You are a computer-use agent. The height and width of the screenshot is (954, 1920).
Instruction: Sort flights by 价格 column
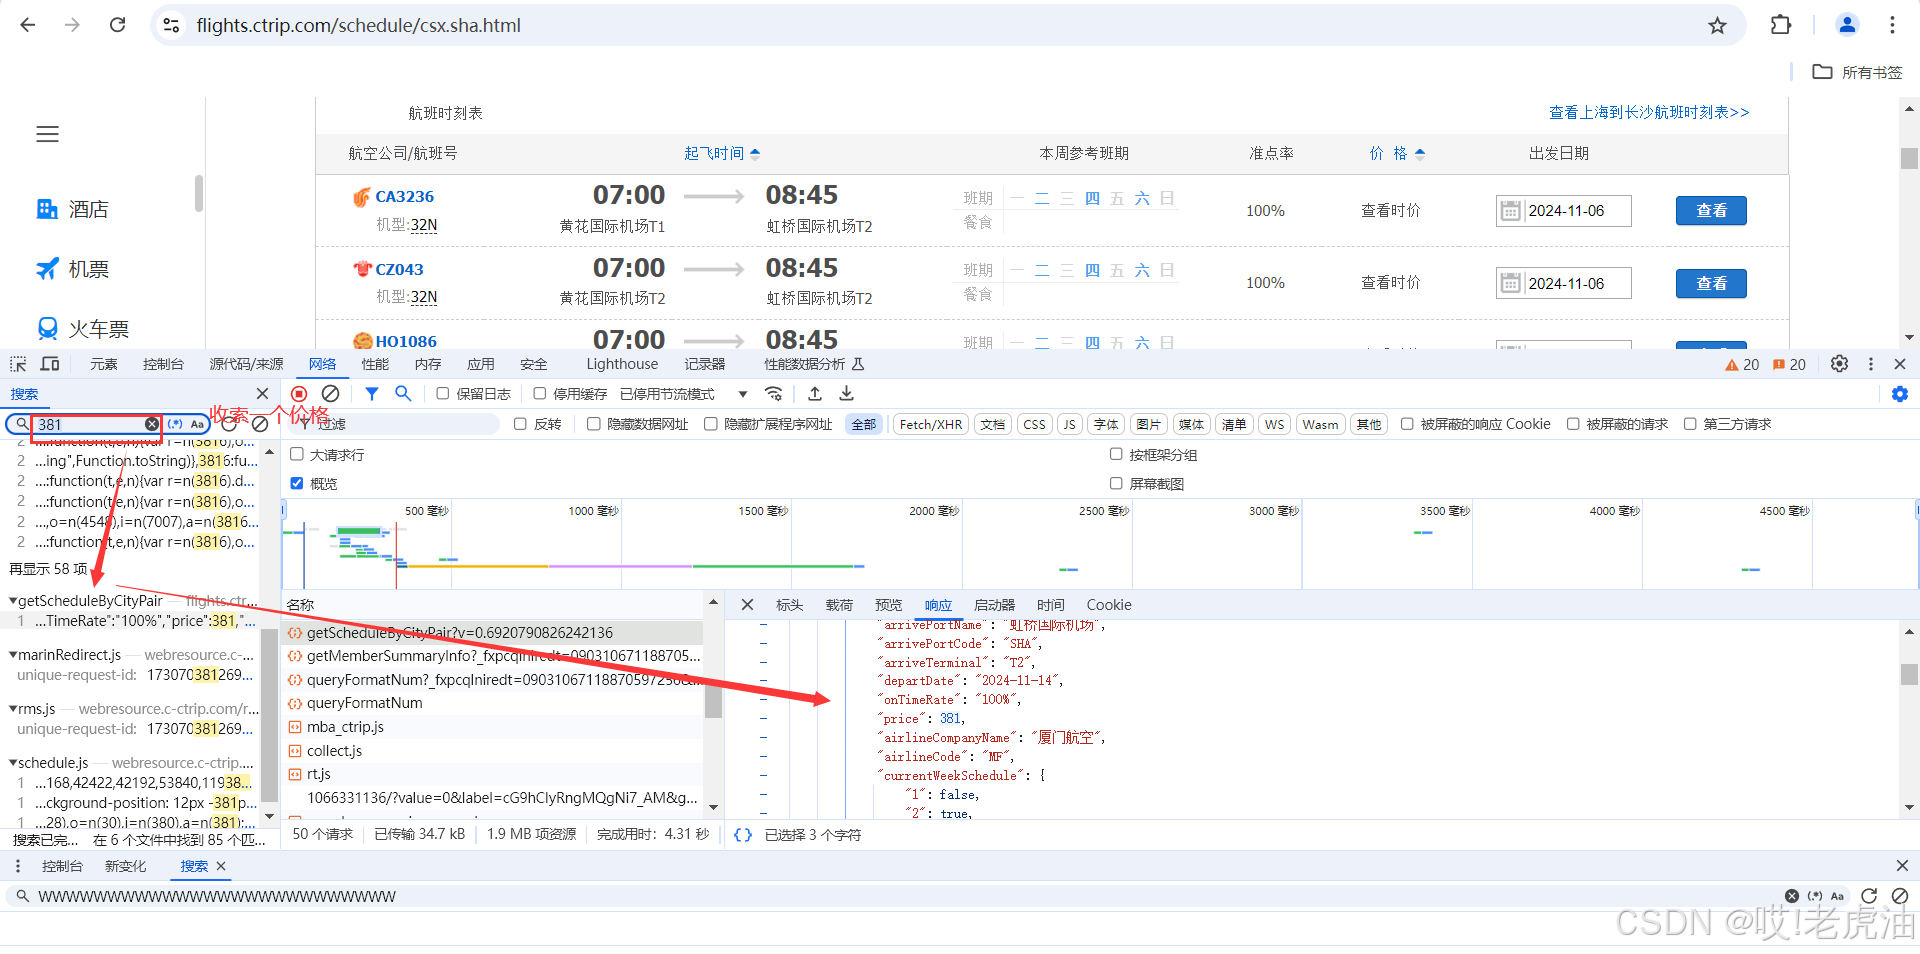tap(1397, 153)
